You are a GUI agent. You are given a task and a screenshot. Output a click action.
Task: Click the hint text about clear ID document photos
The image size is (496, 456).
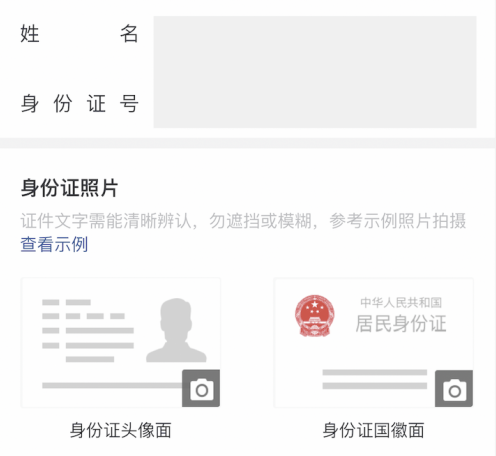(x=243, y=221)
